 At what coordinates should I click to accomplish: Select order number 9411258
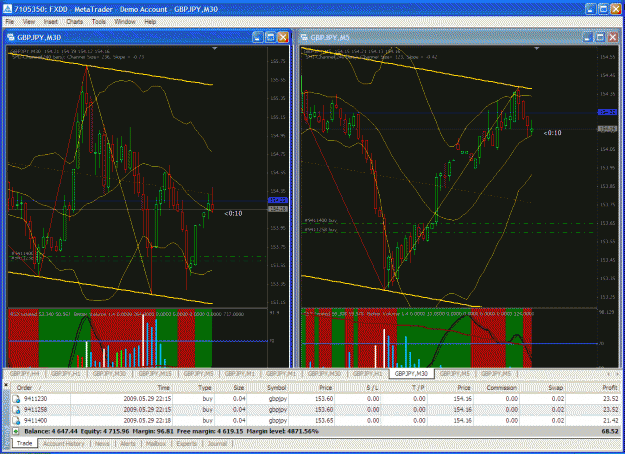[35, 409]
